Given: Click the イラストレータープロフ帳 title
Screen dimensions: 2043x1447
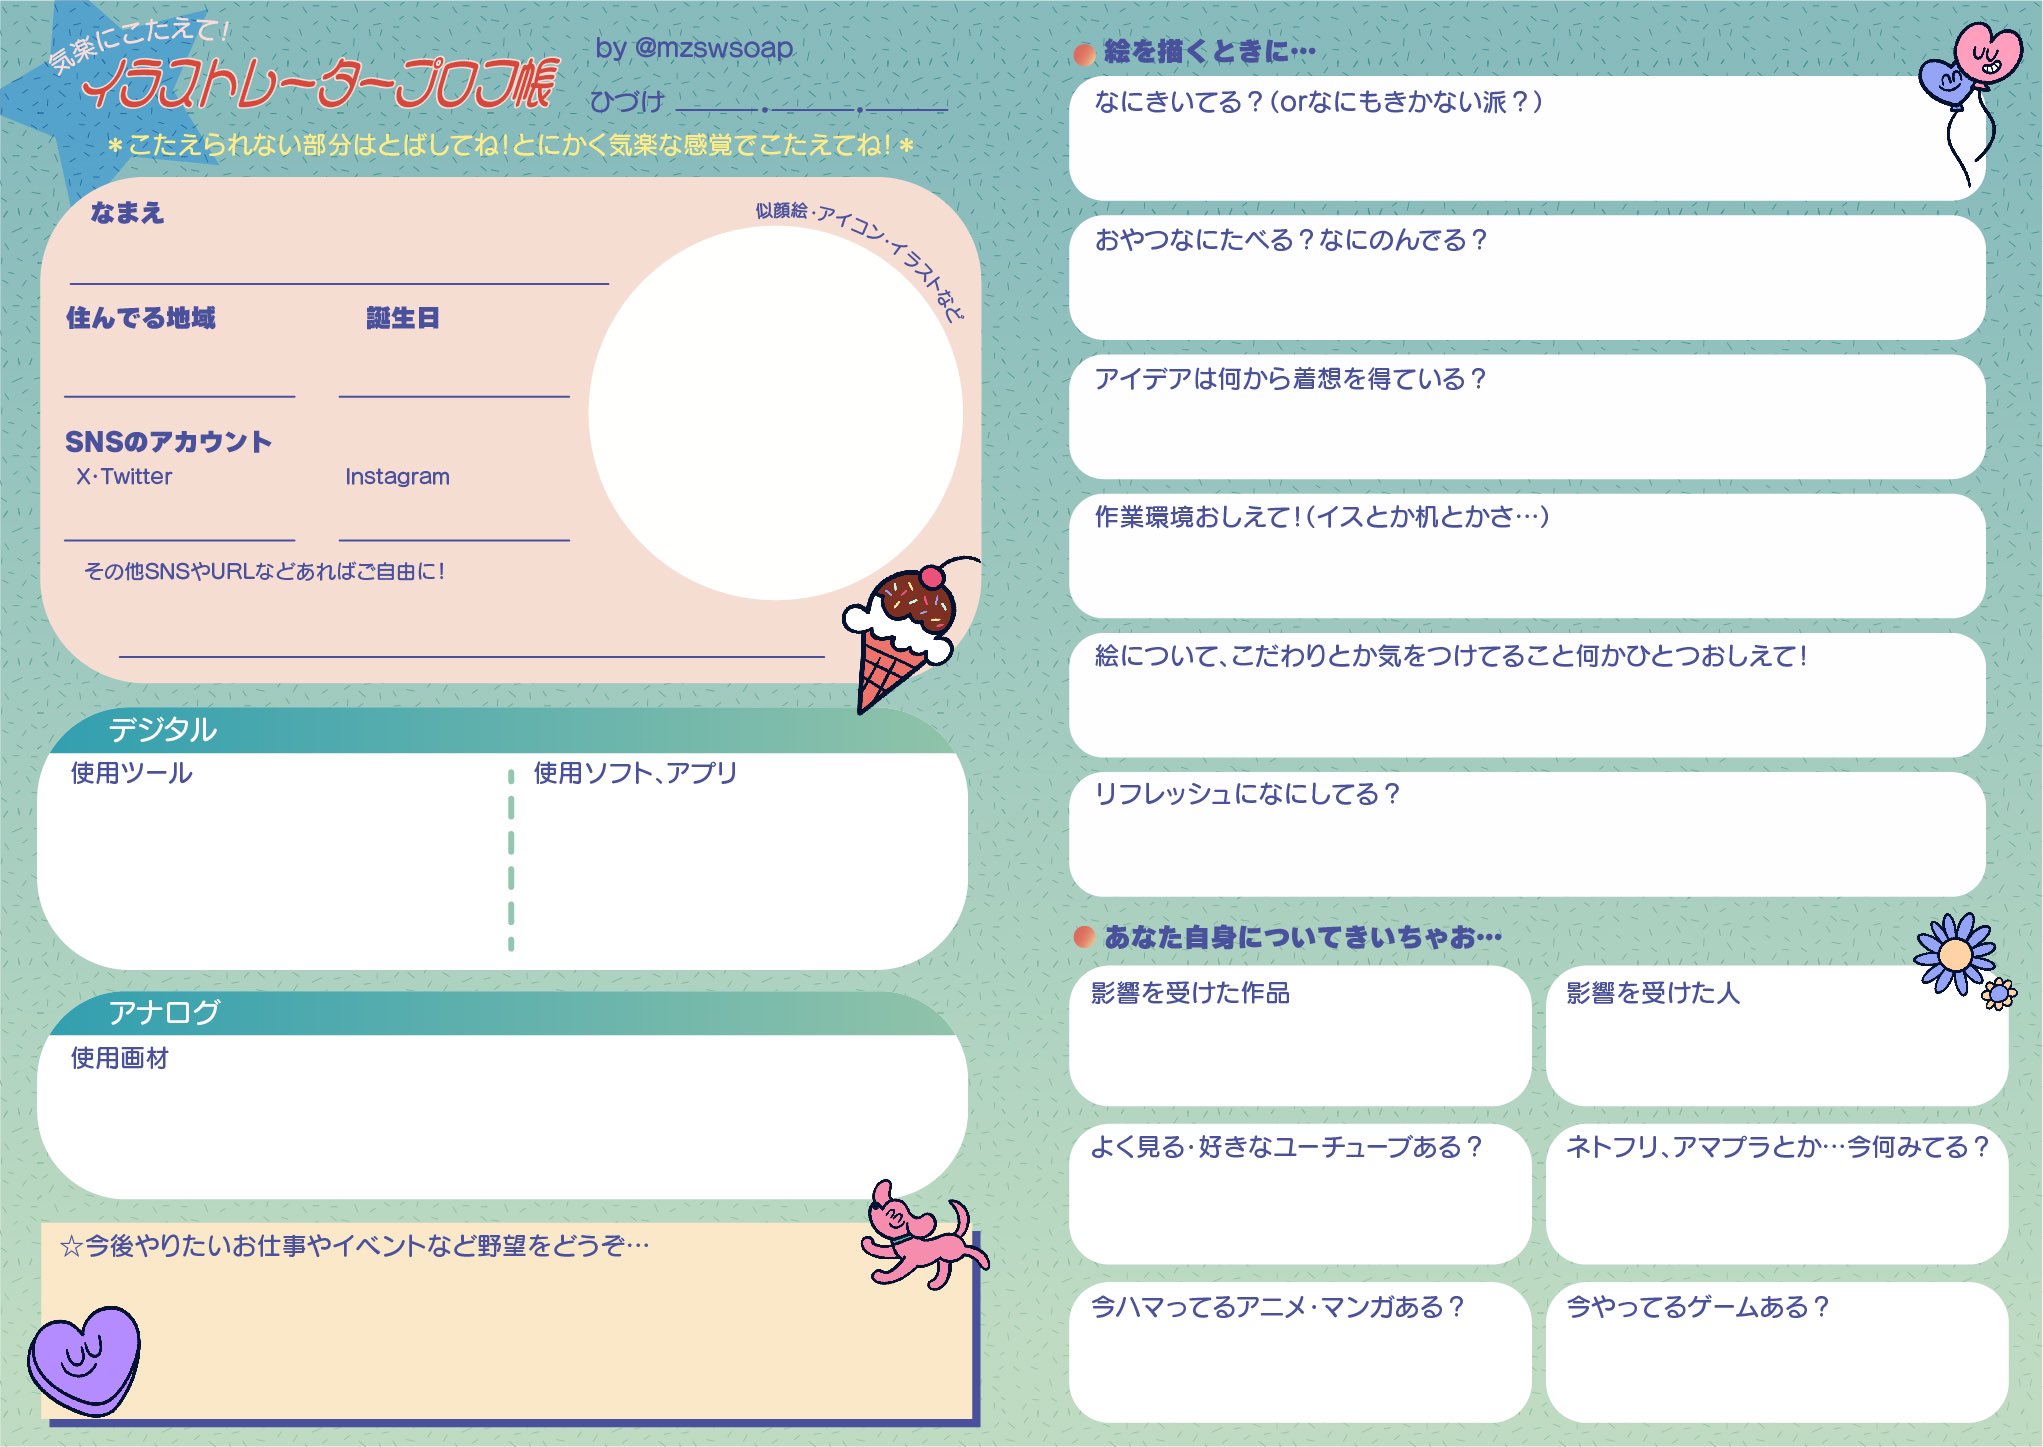Looking at the screenshot, I should tap(319, 83).
